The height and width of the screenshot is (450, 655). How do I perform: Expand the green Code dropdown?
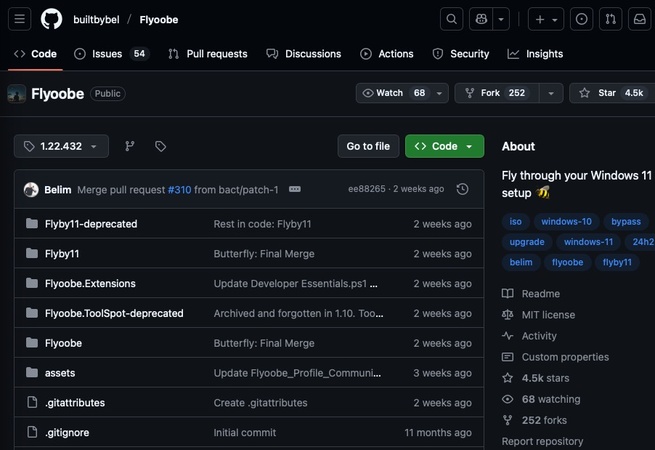coord(444,146)
